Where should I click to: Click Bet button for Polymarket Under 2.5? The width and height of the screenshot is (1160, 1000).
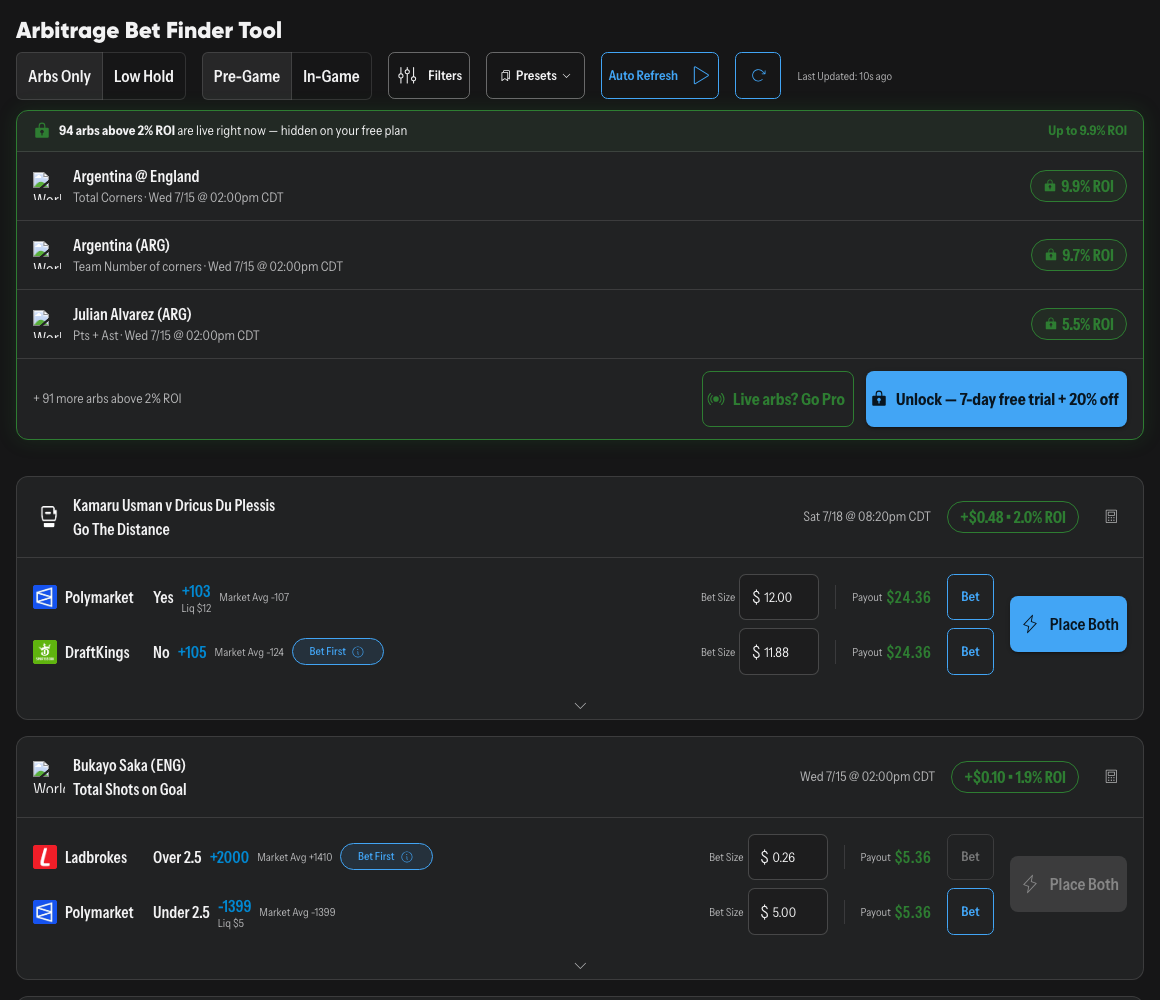tap(970, 912)
